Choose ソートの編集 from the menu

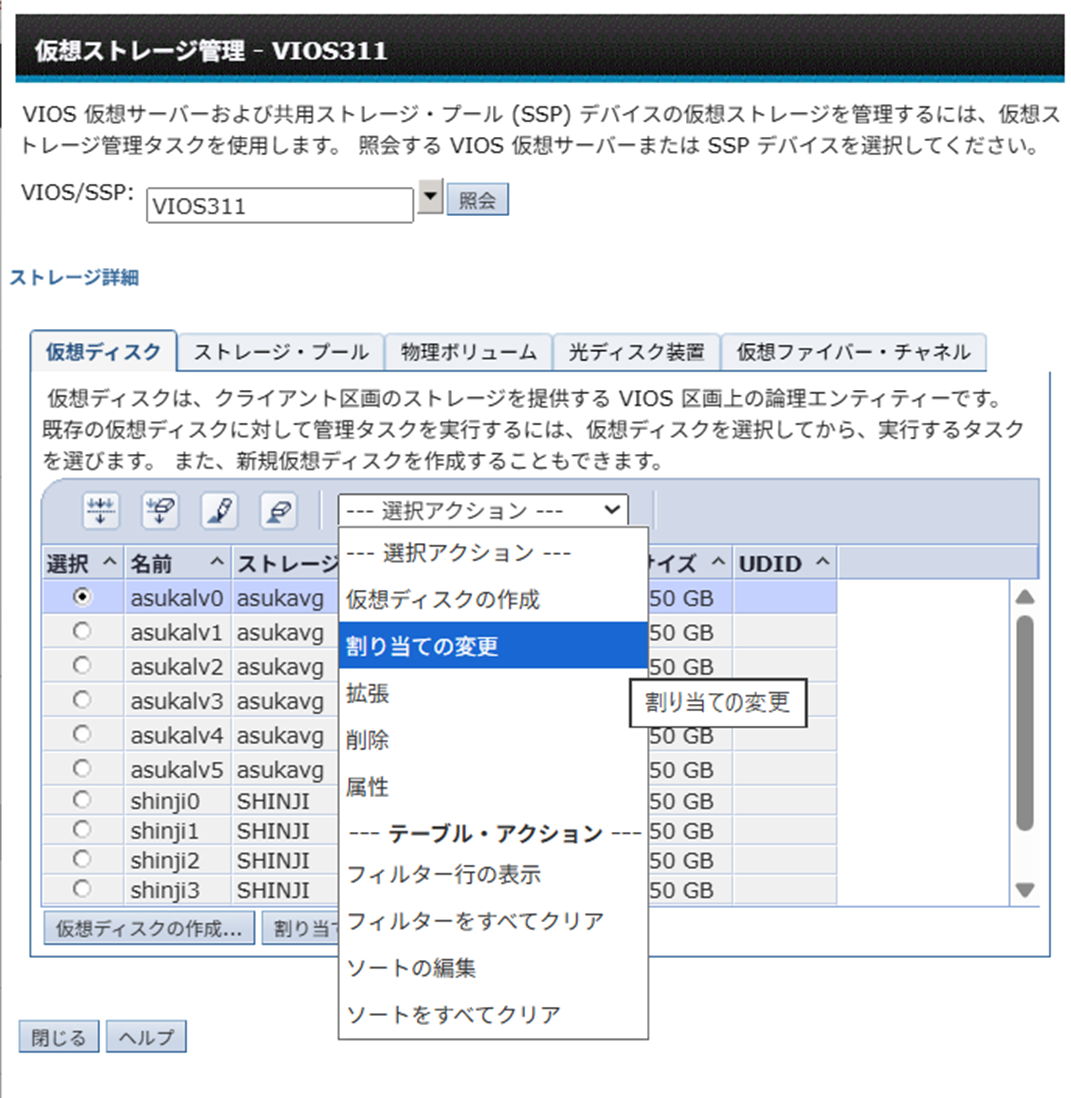click(492, 968)
